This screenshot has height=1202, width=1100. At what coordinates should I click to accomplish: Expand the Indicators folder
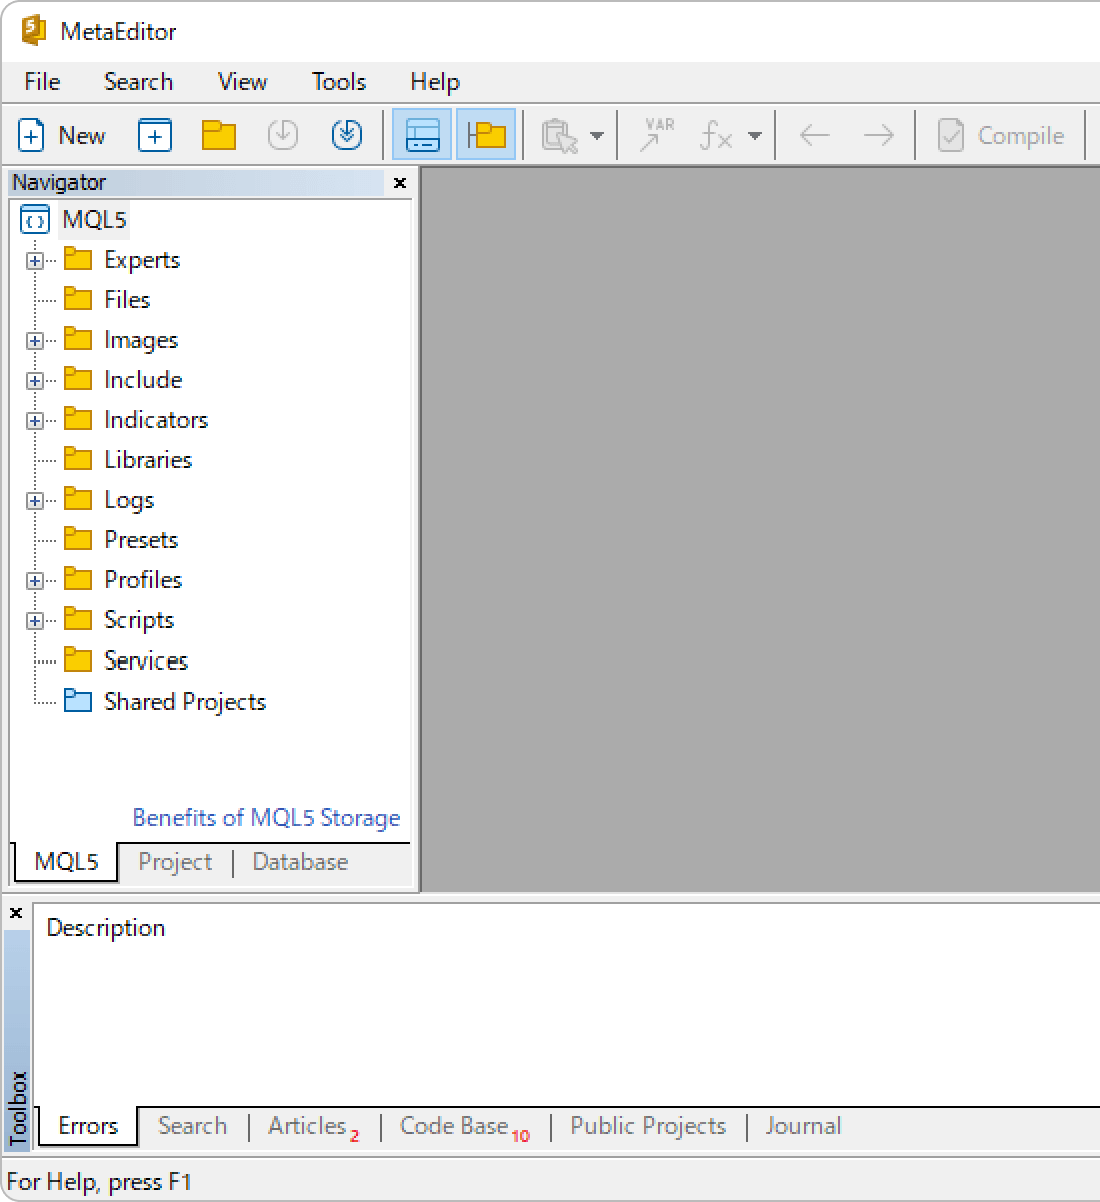coord(35,421)
